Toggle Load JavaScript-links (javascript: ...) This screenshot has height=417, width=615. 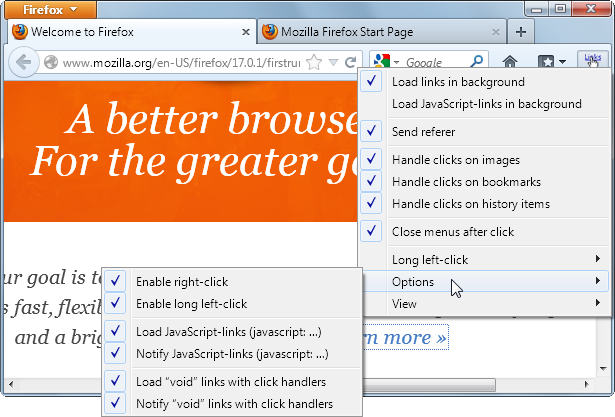tap(232, 332)
